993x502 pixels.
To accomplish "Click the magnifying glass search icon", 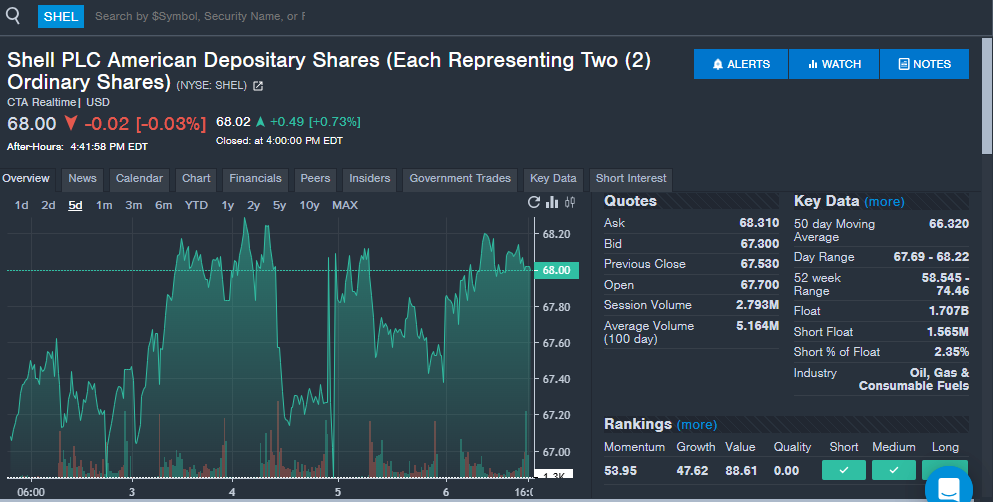I will coord(13,15).
